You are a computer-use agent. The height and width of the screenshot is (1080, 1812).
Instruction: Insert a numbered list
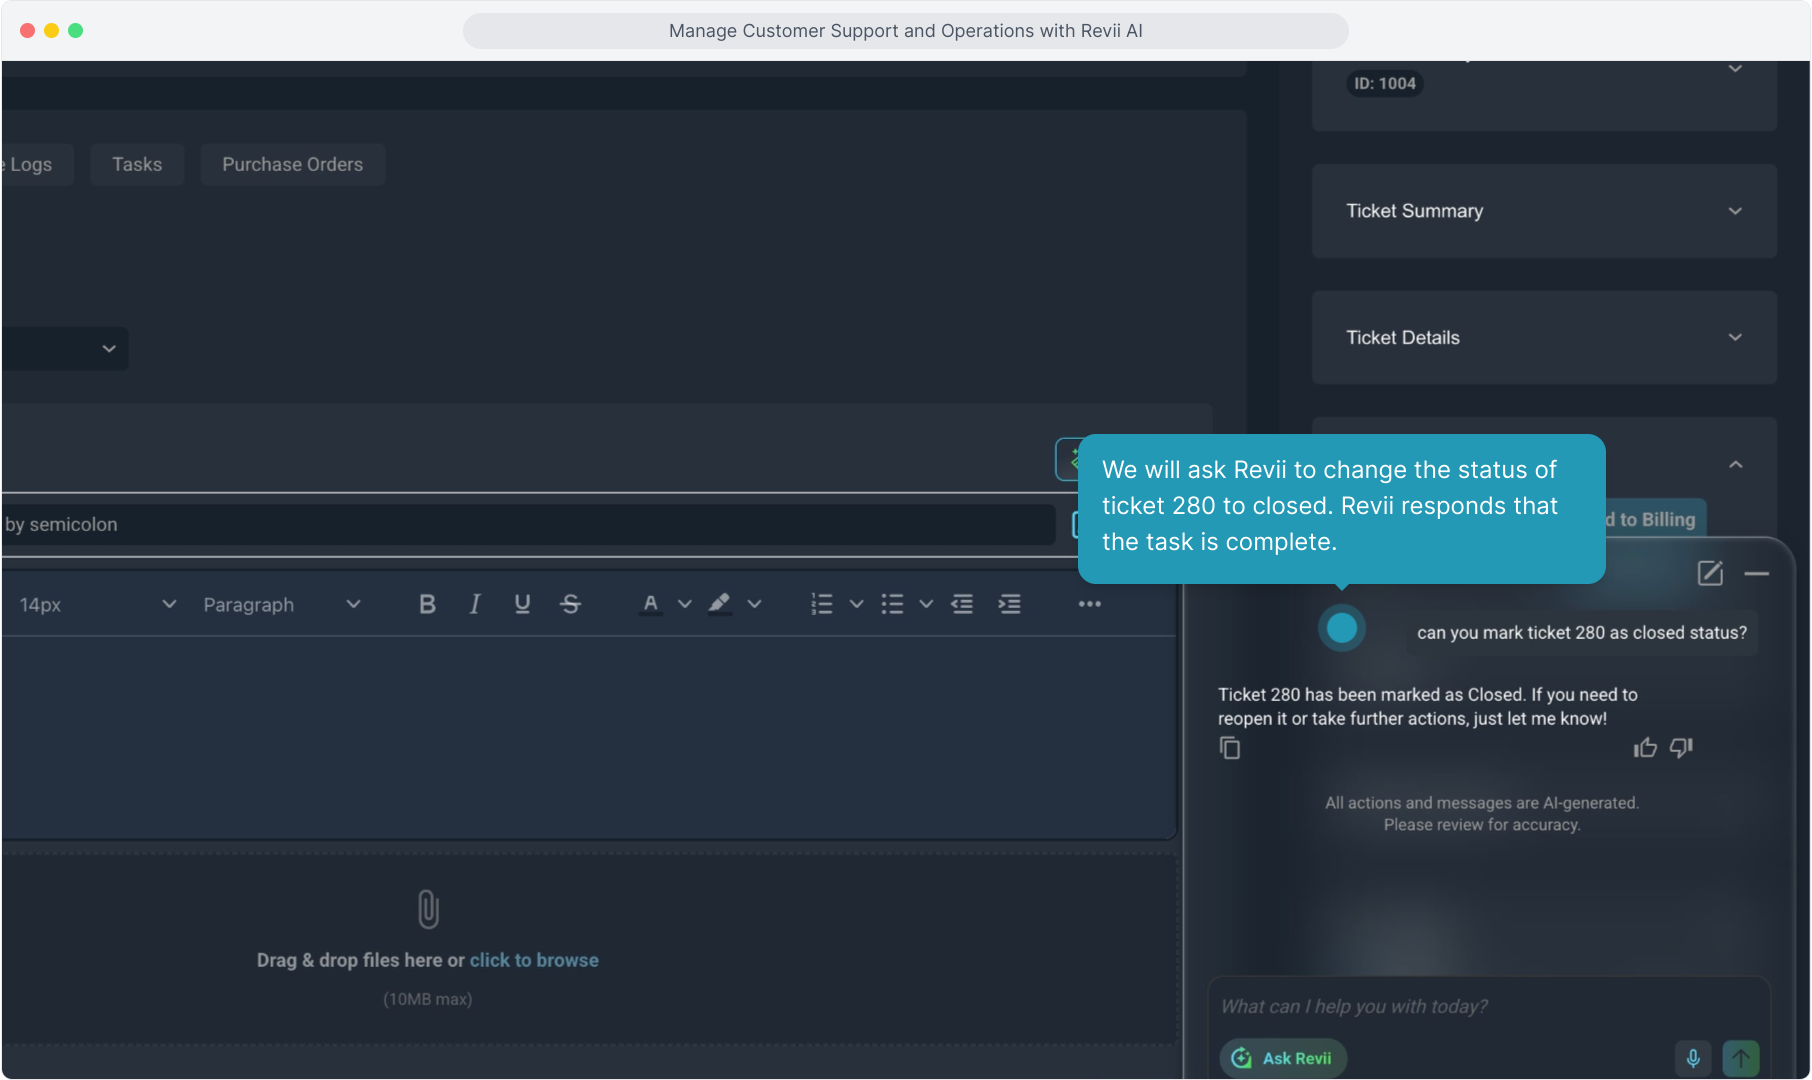[x=822, y=604]
